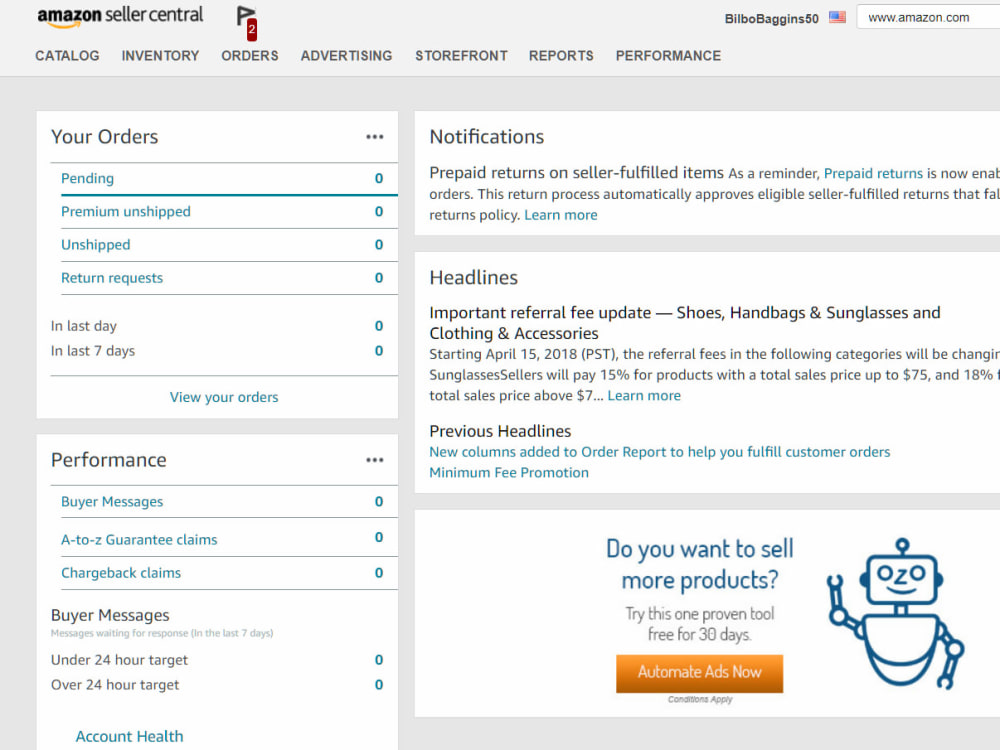Open the INVENTORY menu
The image size is (1000, 750).
tap(160, 56)
